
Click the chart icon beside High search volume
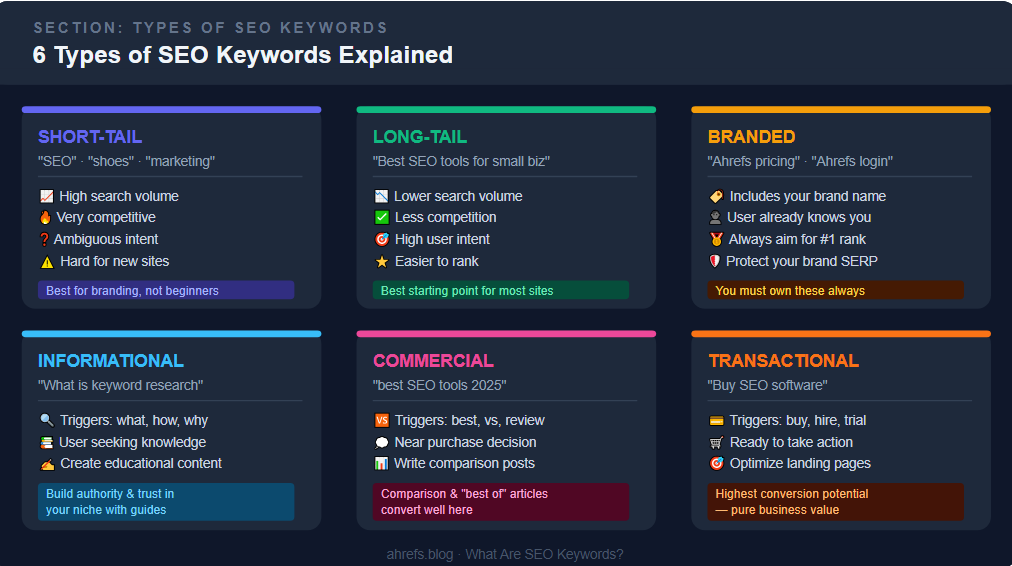pos(46,196)
